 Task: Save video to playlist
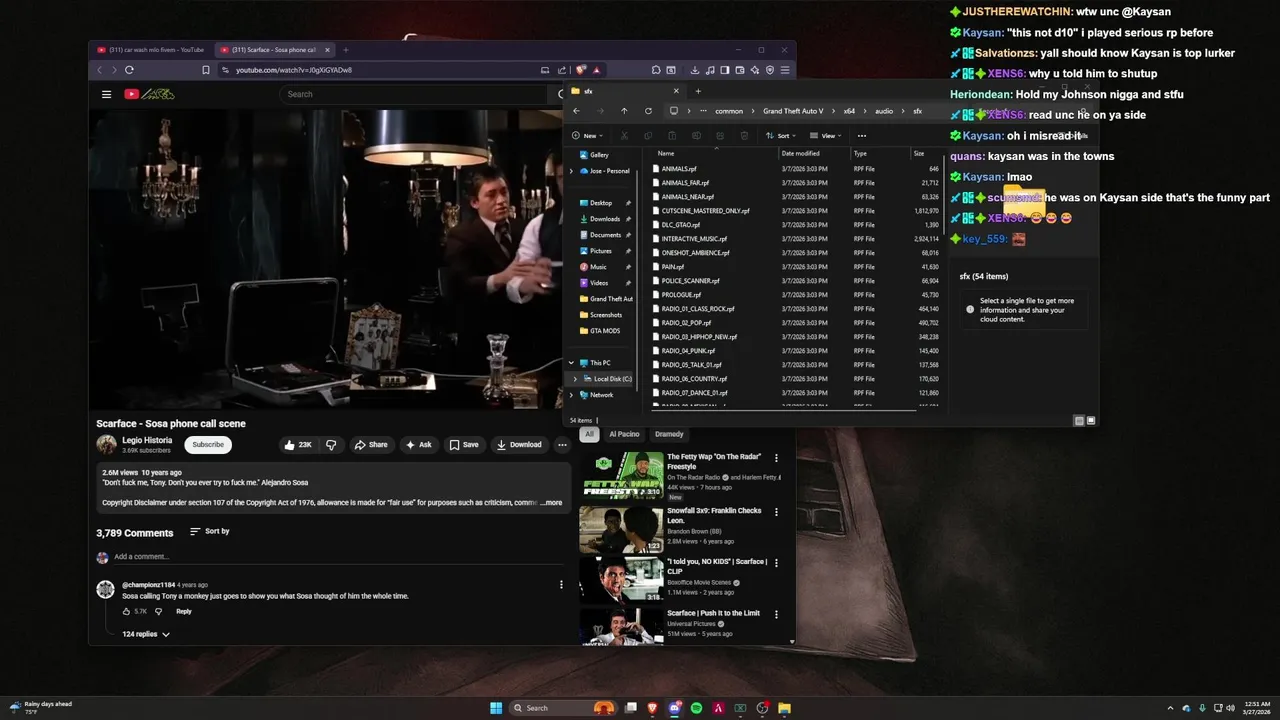point(464,445)
